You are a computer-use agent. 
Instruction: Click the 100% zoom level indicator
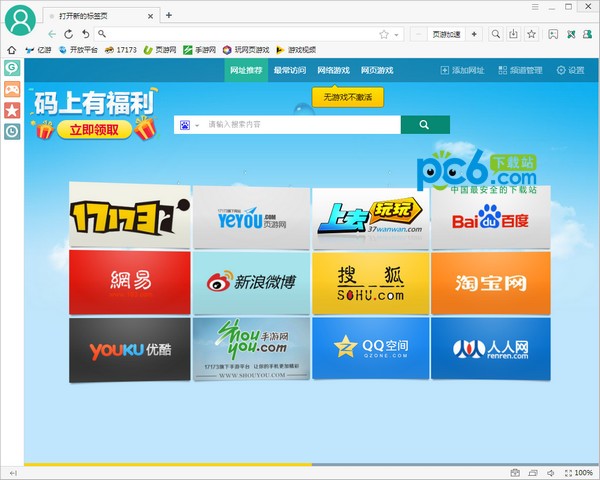pyautogui.click(x=579, y=473)
